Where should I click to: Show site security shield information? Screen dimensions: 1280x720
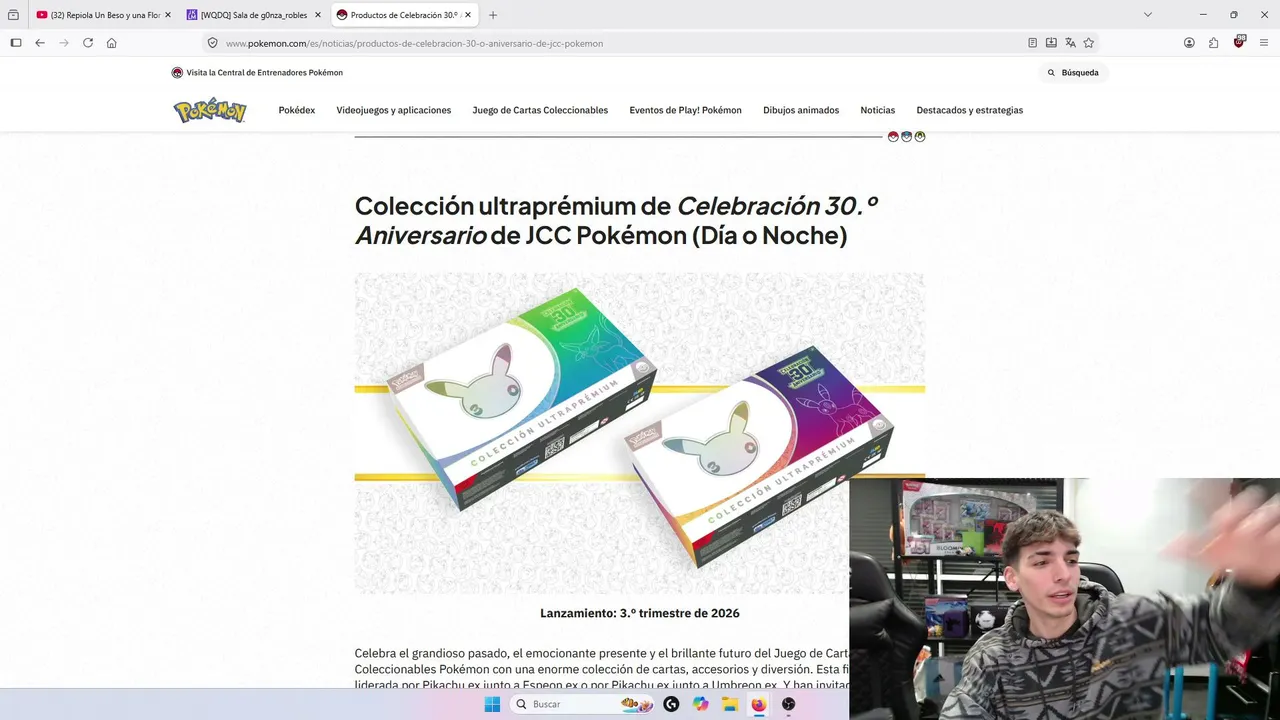(x=212, y=43)
